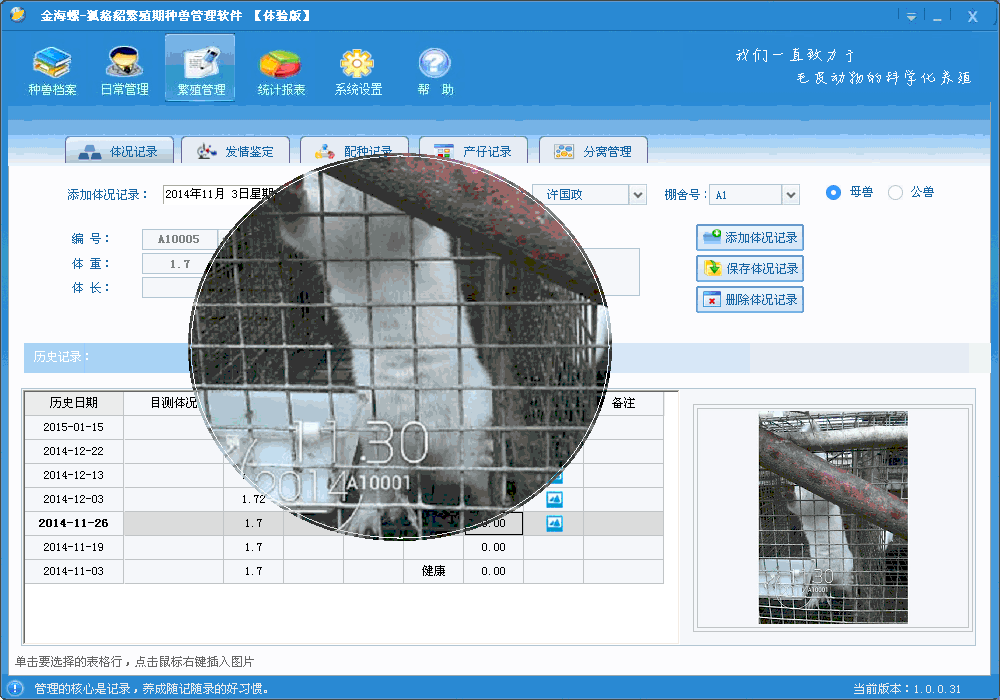Expand the 许国政 dropdown list
1000x700 pixels.
click(637, 195)
